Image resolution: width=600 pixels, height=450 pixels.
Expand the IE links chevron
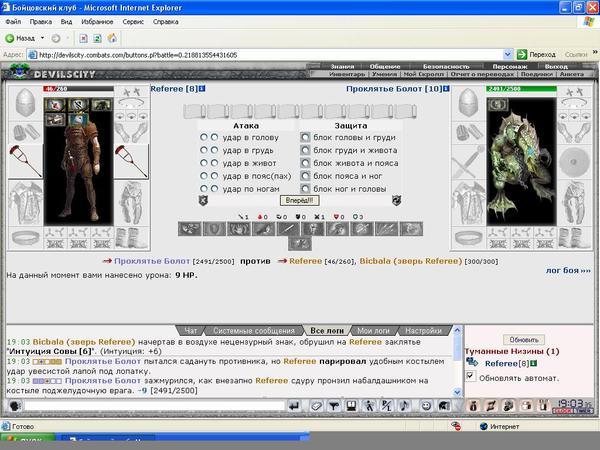[595, 52]
